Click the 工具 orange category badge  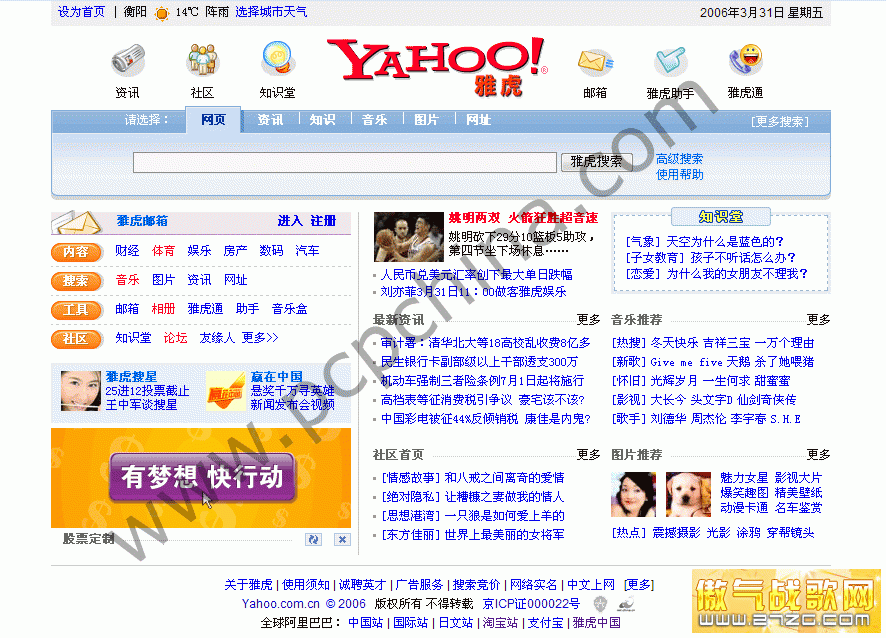[x=76, y=310]
